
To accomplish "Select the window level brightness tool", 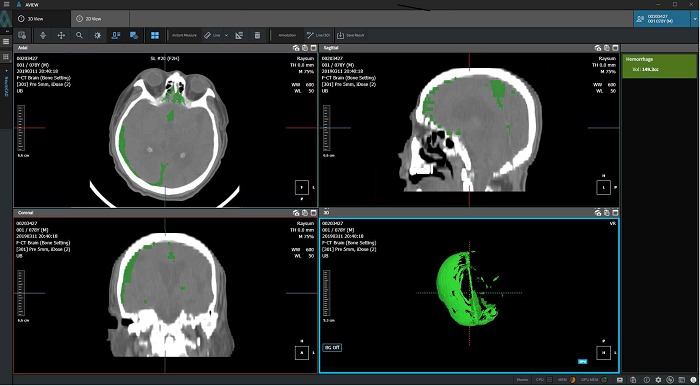I will (97, 35).
